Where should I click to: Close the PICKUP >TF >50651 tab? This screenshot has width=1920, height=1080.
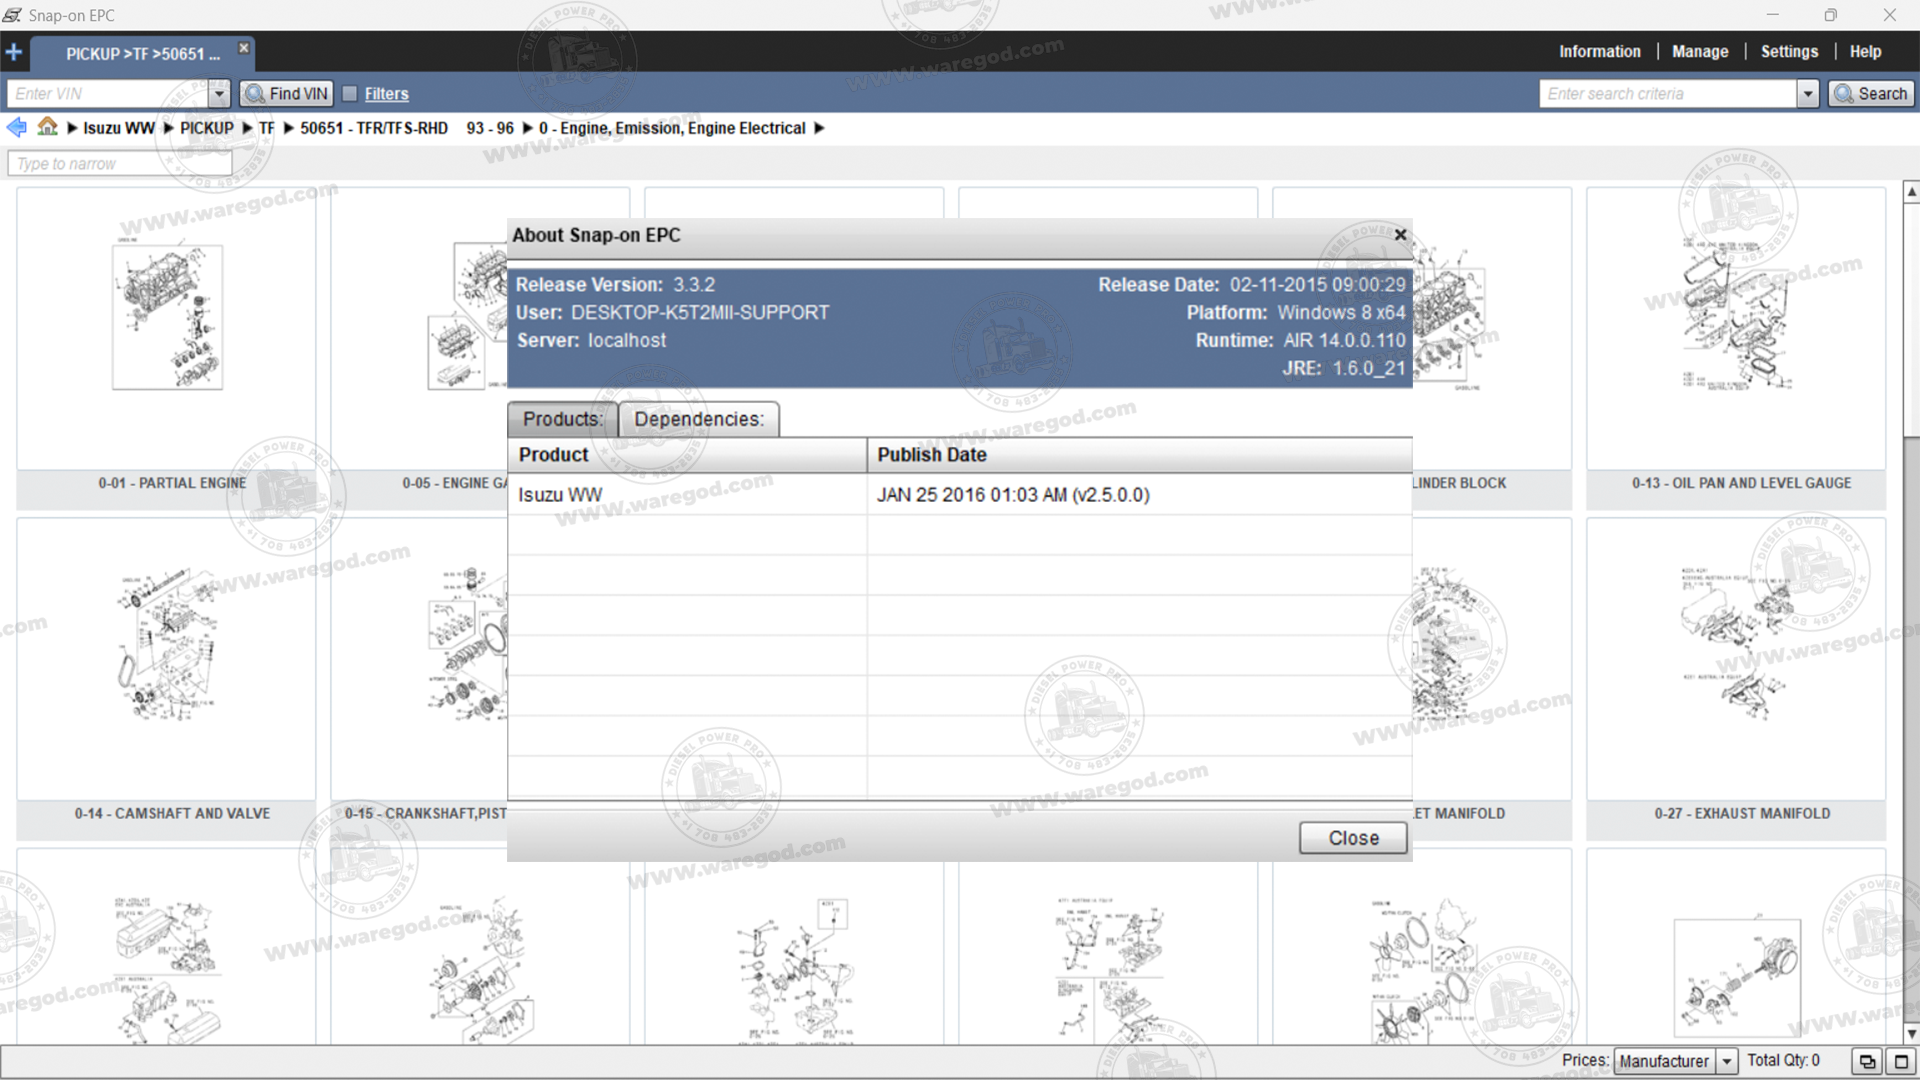click(x=243, y=48)
